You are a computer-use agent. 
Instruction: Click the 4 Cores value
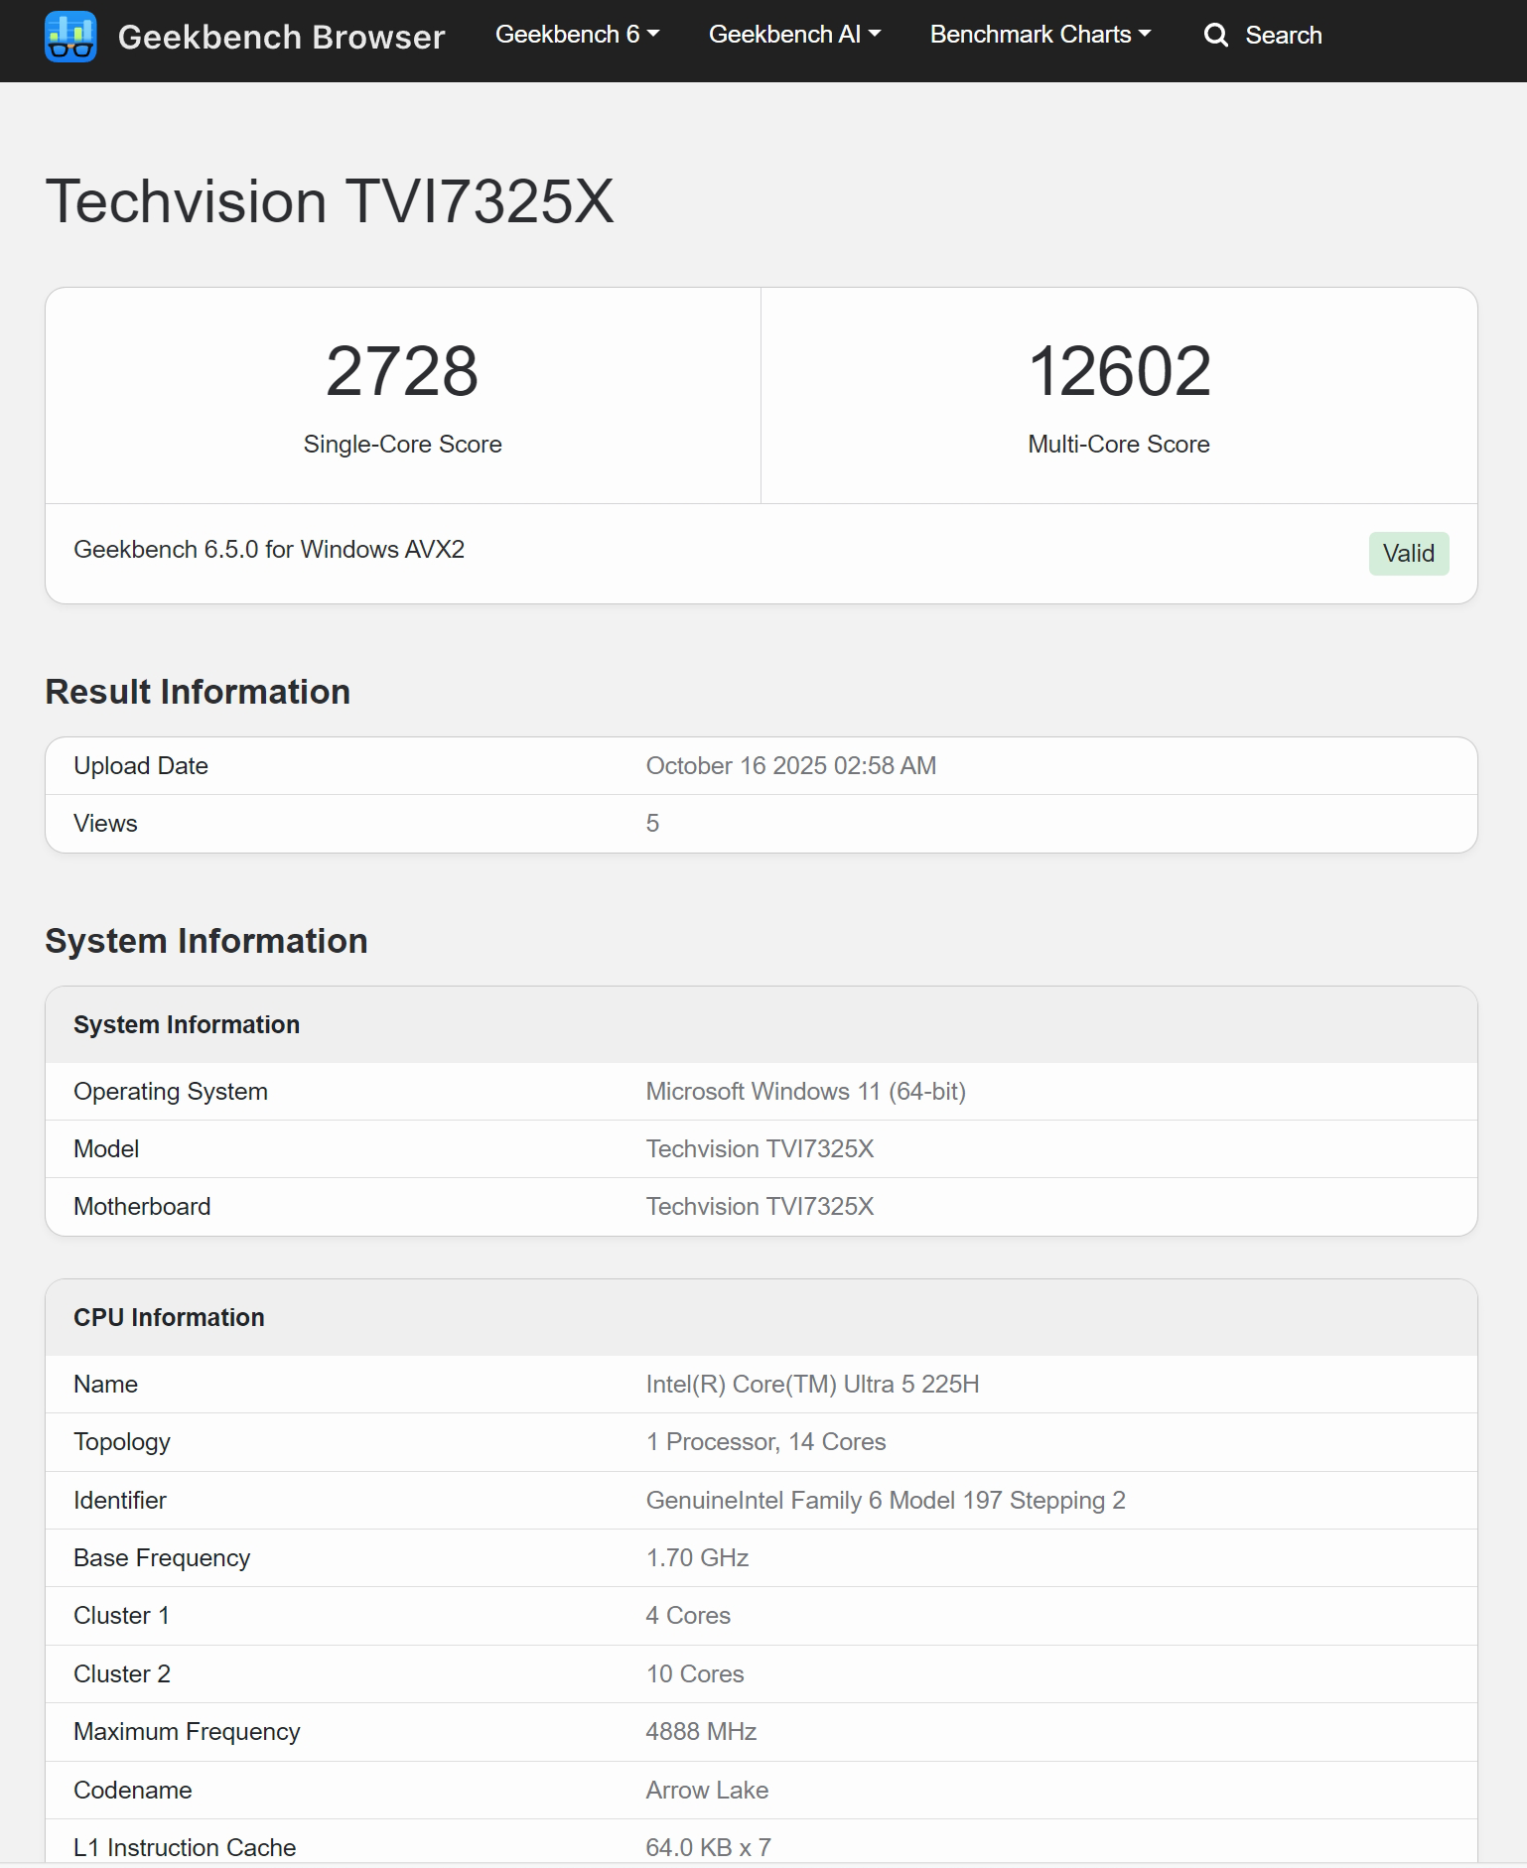tap(688, 1615)
